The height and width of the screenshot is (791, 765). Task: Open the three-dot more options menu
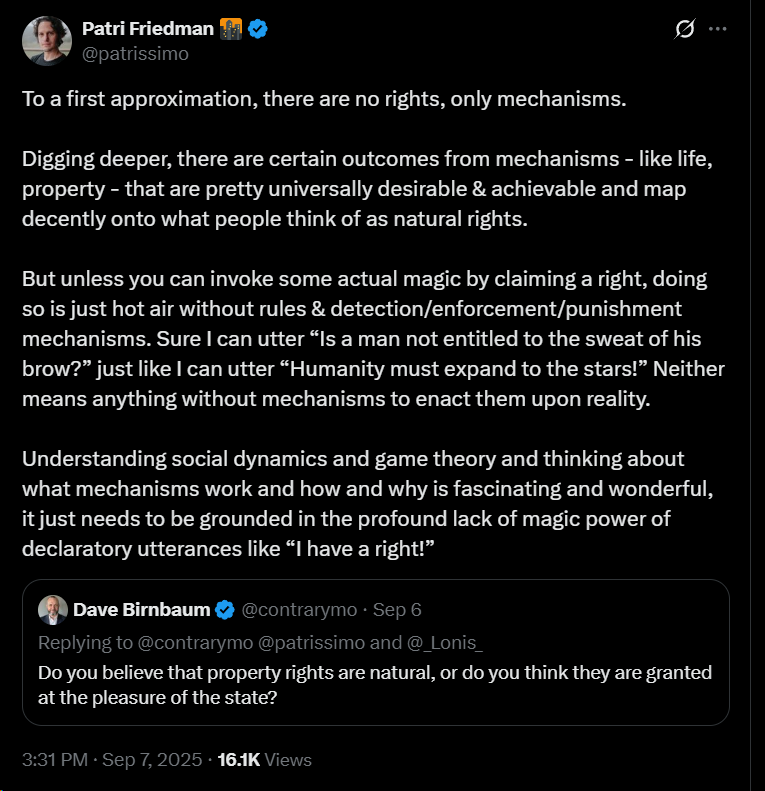(717, 29)
